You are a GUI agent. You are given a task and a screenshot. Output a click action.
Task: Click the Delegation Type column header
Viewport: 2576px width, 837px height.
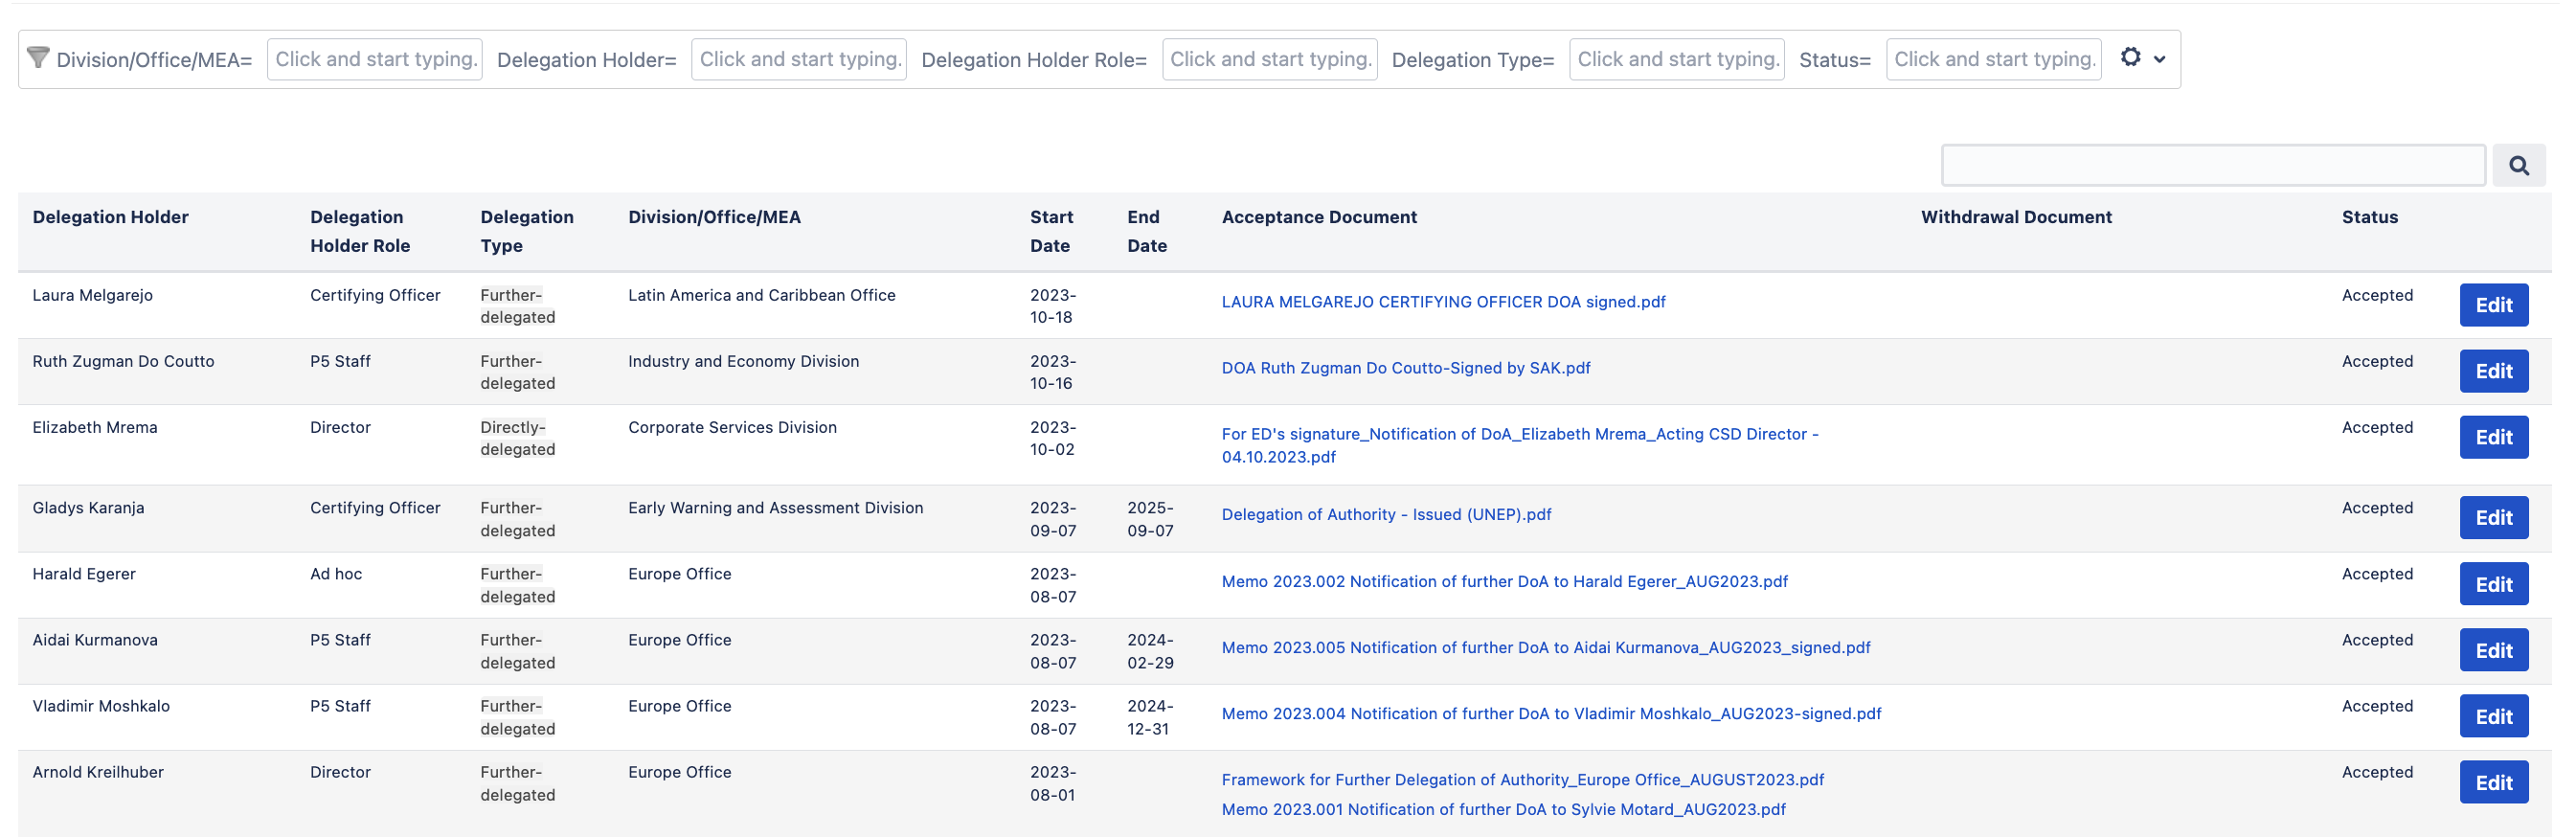click(526, 231)
